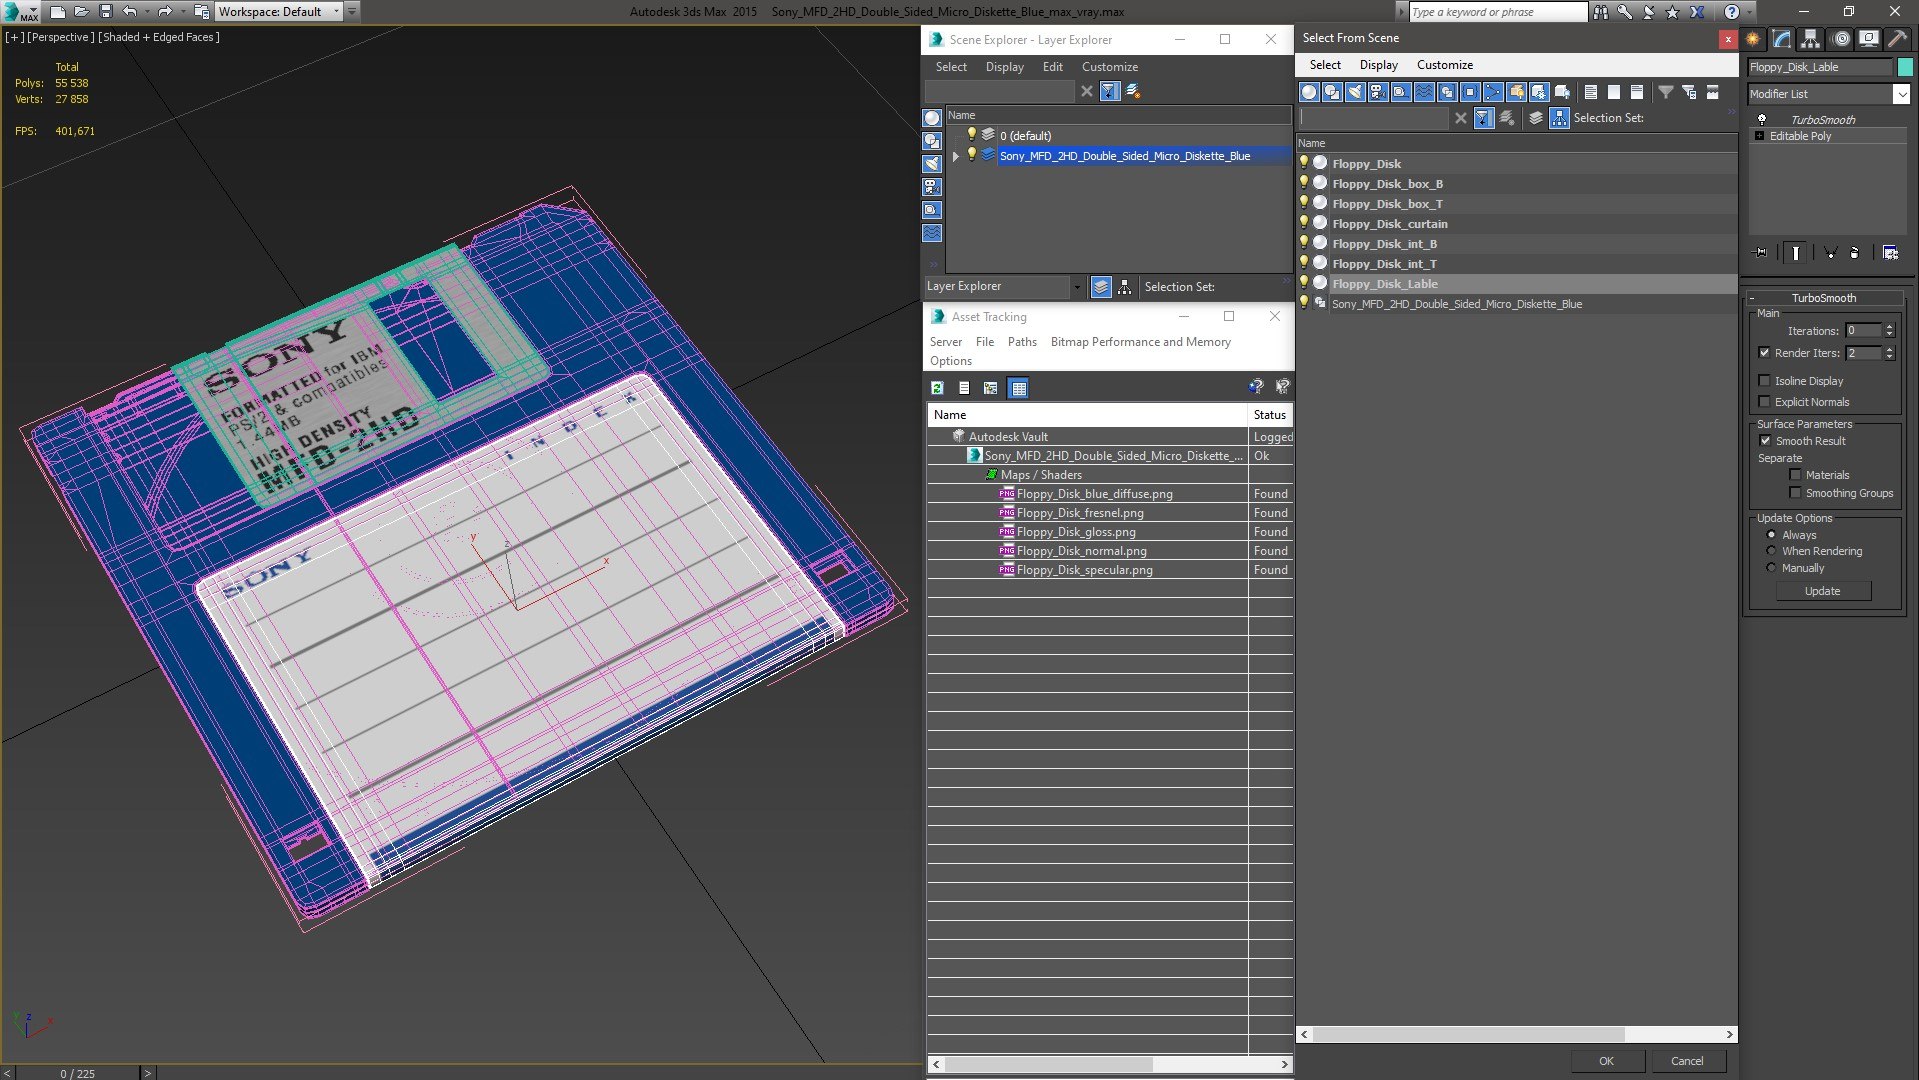Save the scene with the floppy icon
Screen dimensions: 1919x1080
coord(105,12)
